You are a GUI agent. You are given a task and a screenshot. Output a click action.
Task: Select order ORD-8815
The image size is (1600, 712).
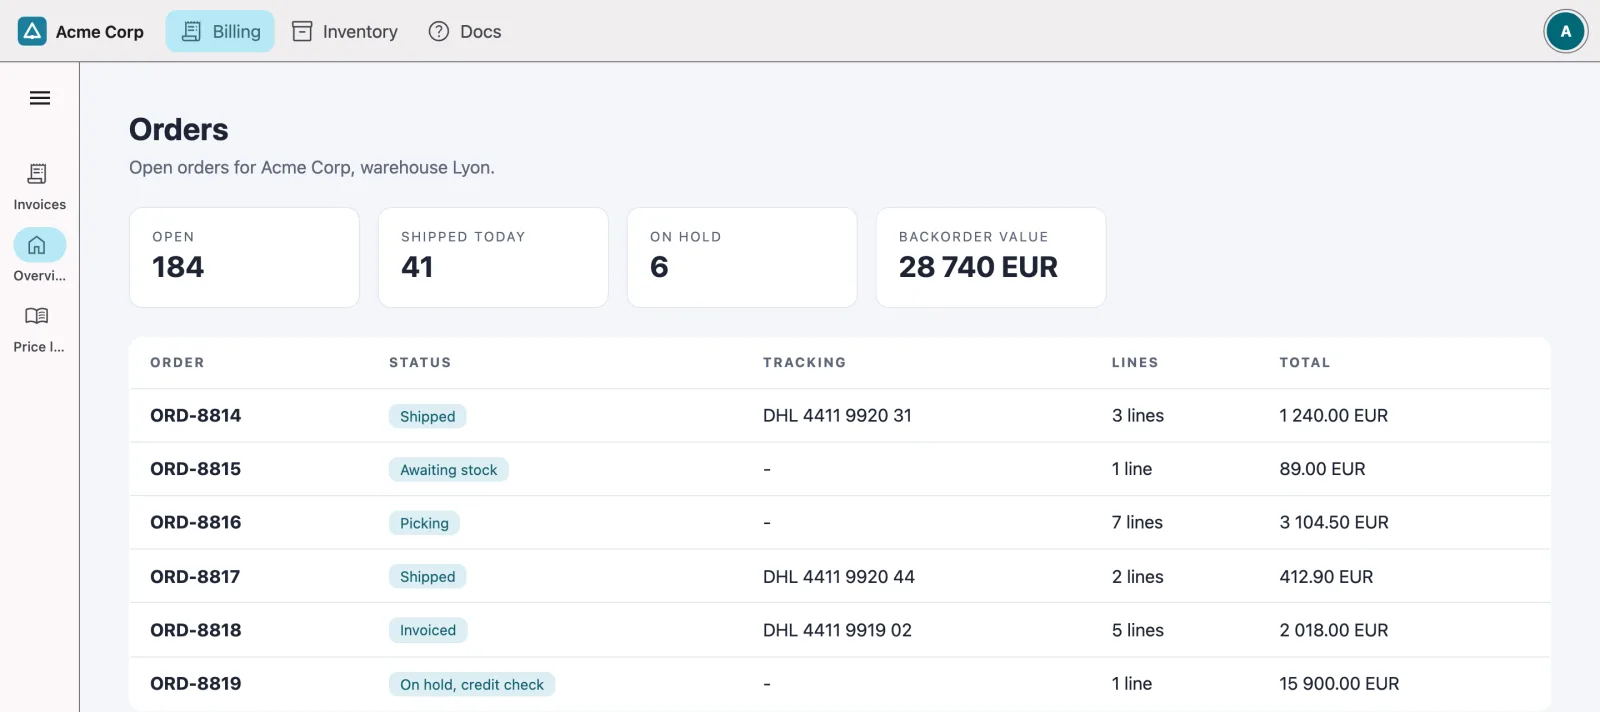point(196,469)
